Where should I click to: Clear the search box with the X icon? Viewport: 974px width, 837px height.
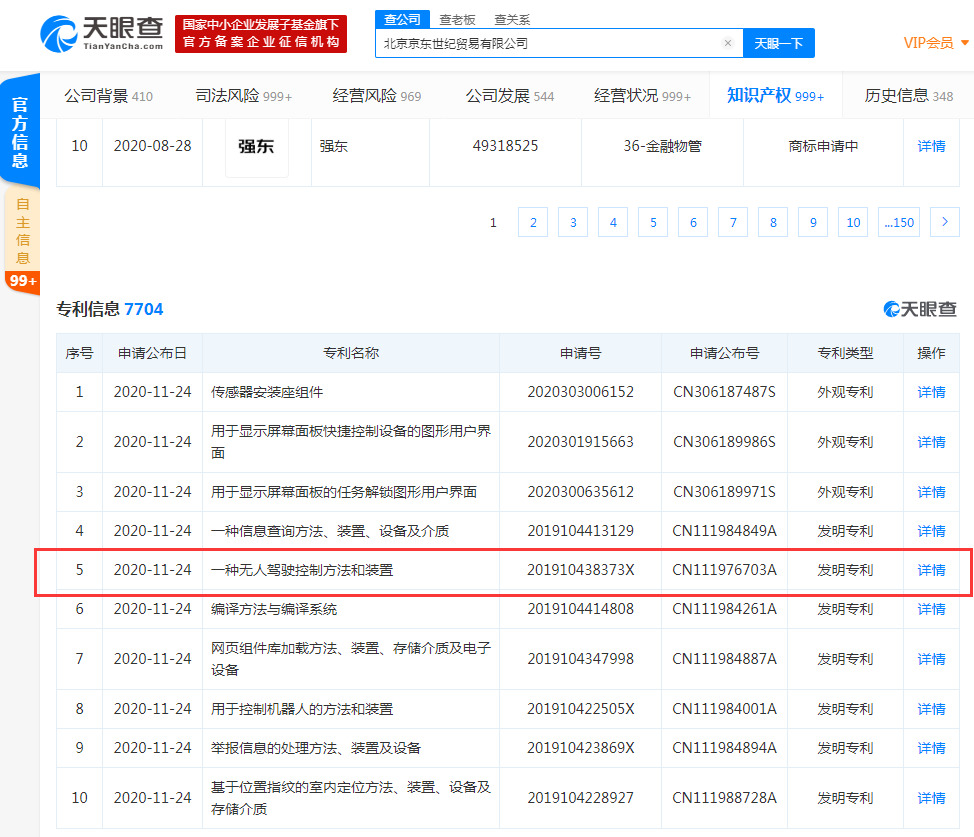pos(728,43)
